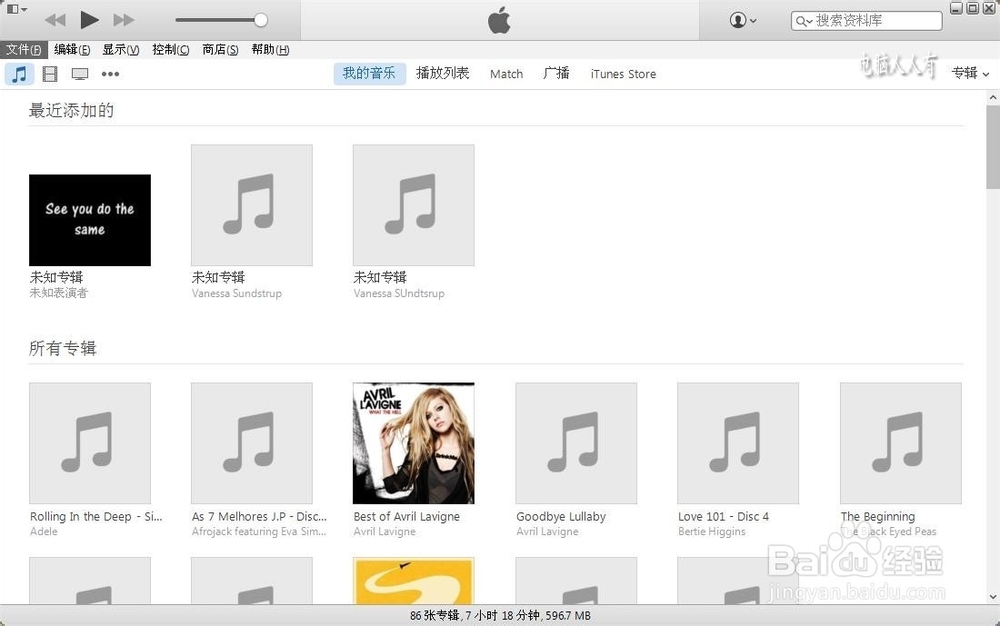
Task: Skip ahead with the fast-forward button
Action: (124, 20)
